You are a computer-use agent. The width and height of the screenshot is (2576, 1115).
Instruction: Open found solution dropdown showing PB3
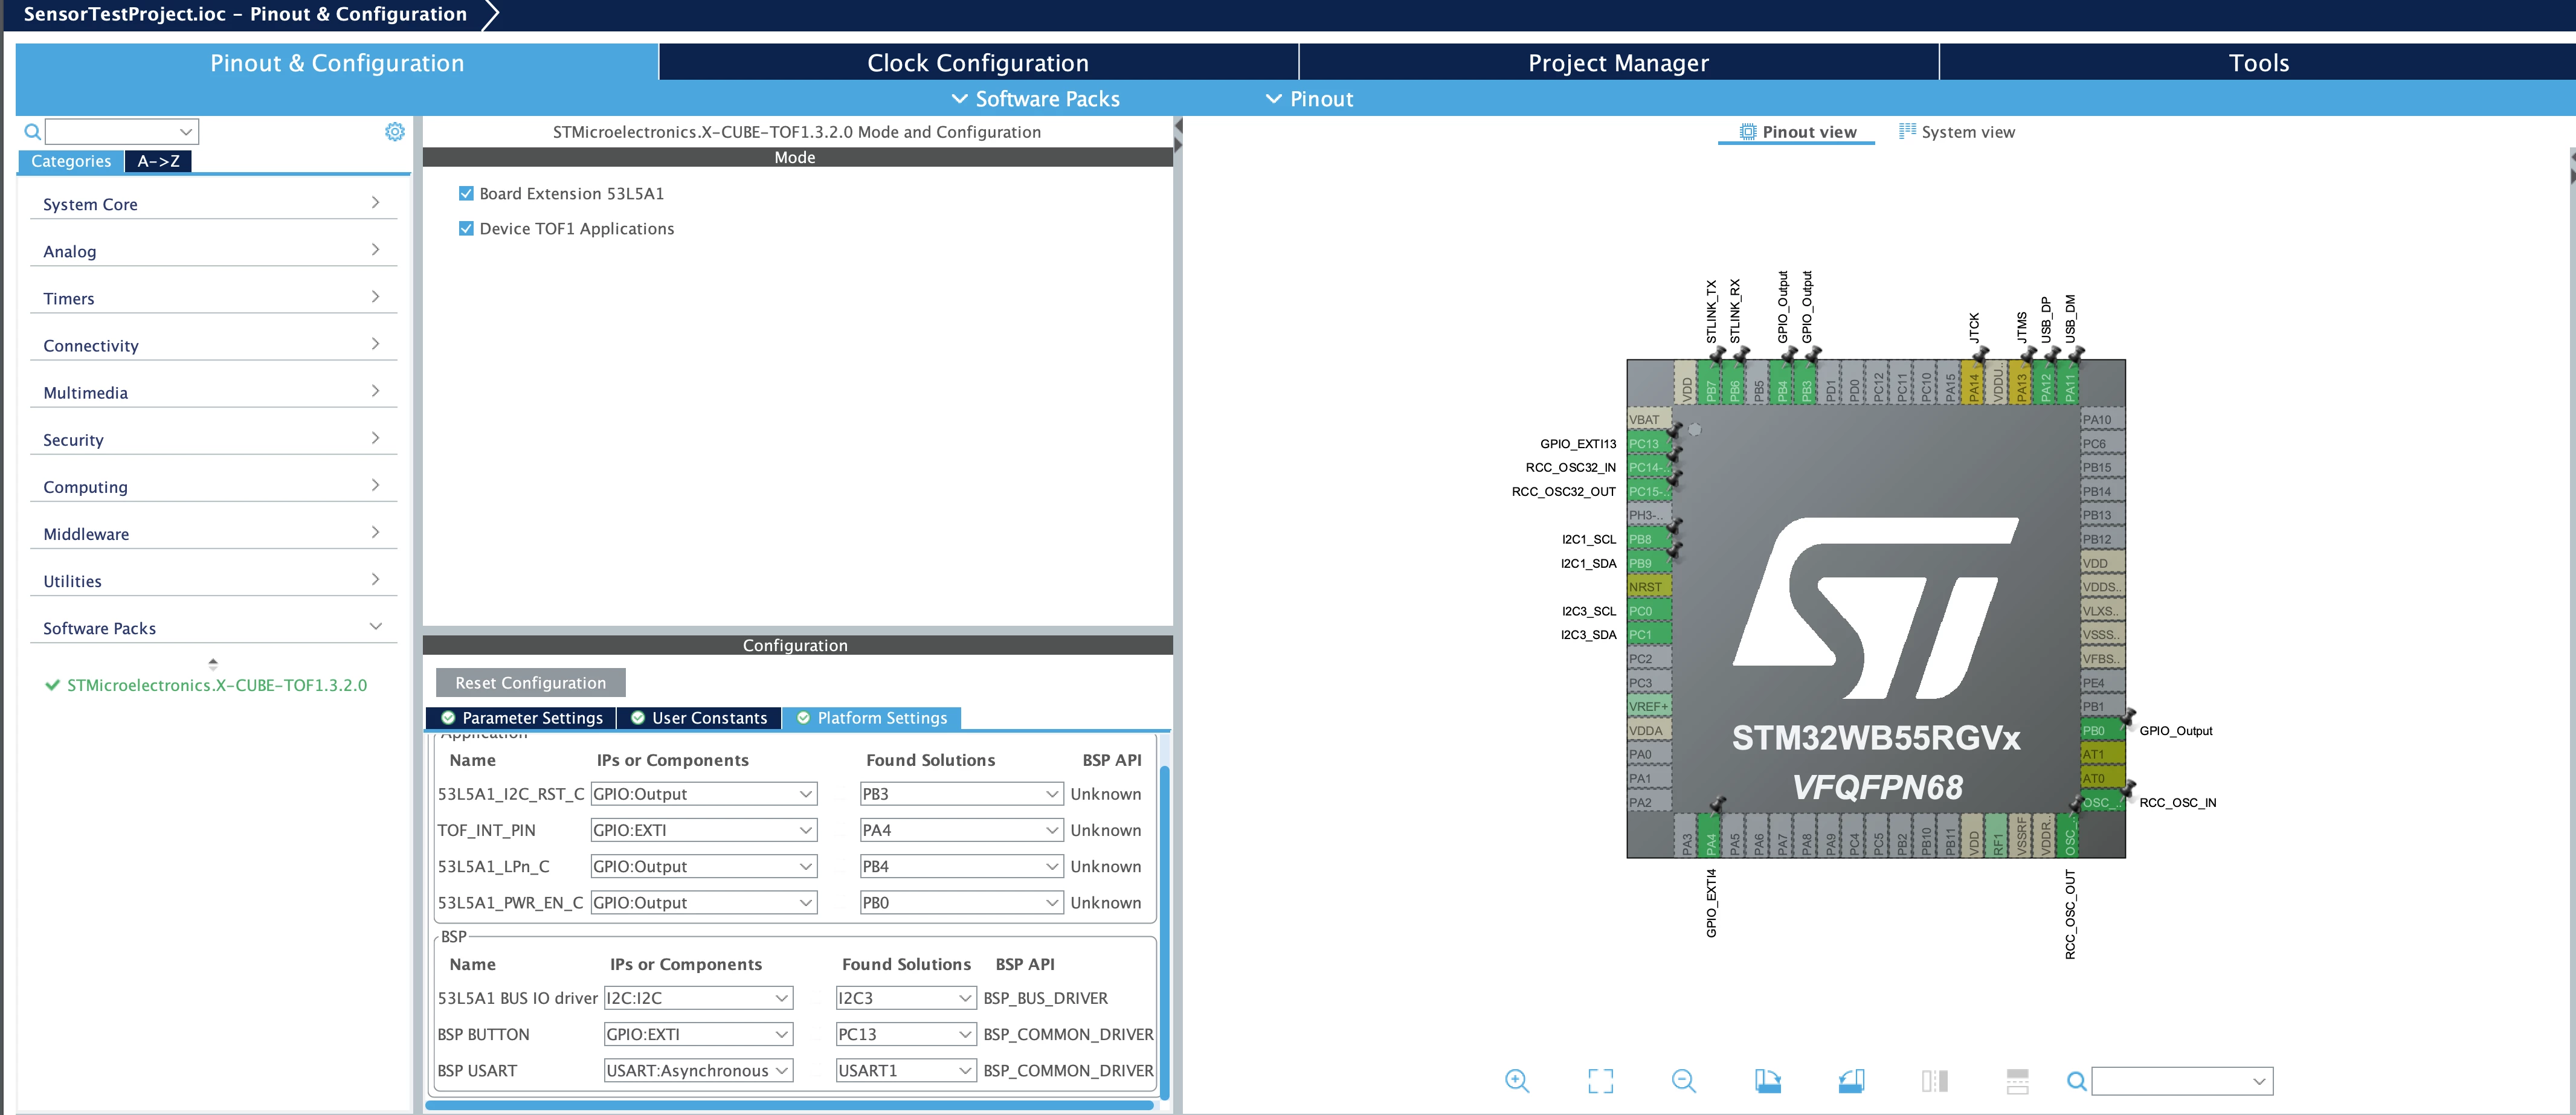[x=961, y=793]
